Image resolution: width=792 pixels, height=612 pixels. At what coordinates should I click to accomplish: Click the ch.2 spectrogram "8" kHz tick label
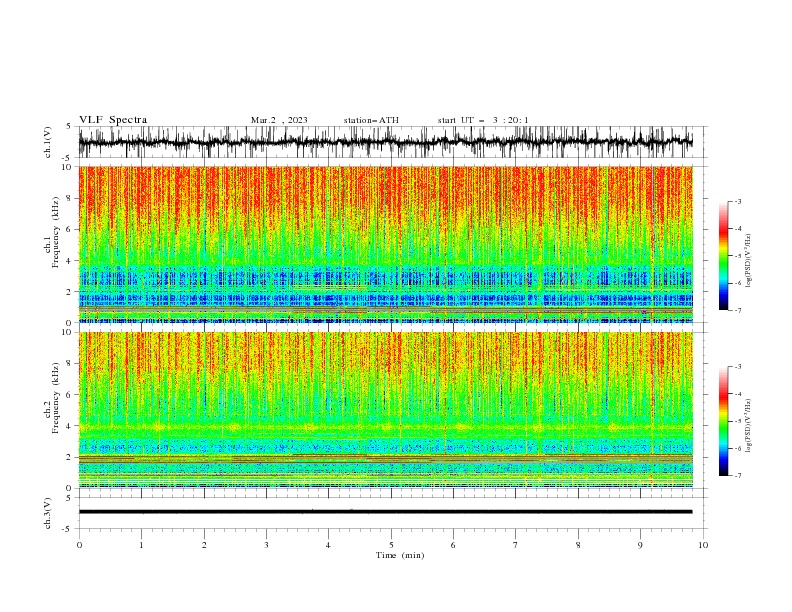point(70,364)
